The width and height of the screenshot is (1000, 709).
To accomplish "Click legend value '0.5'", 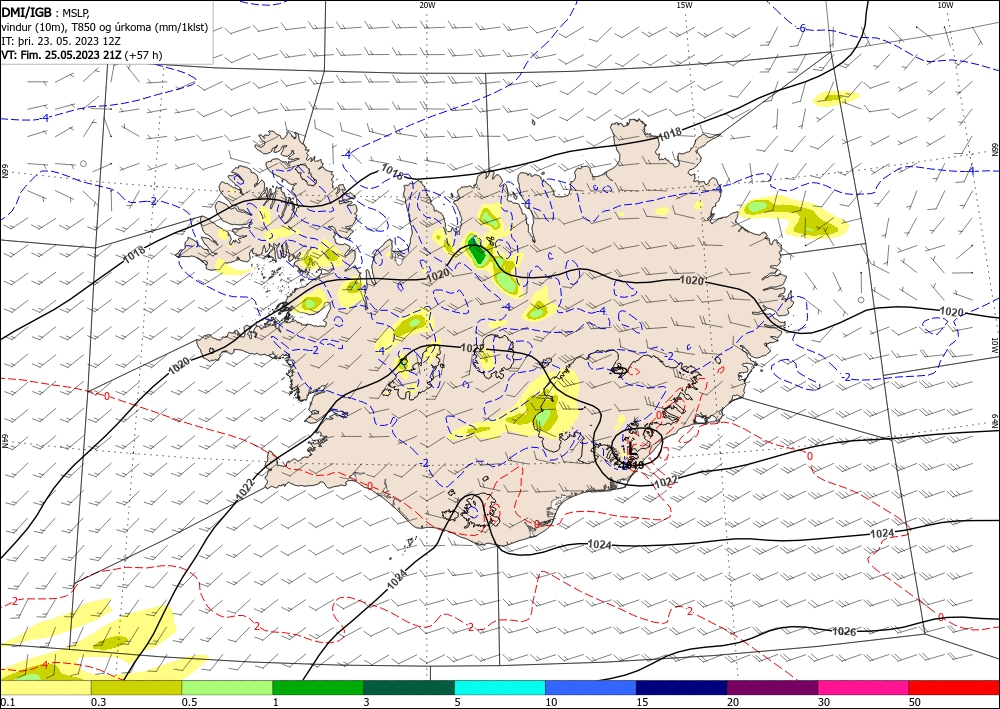I will point(188,702).
